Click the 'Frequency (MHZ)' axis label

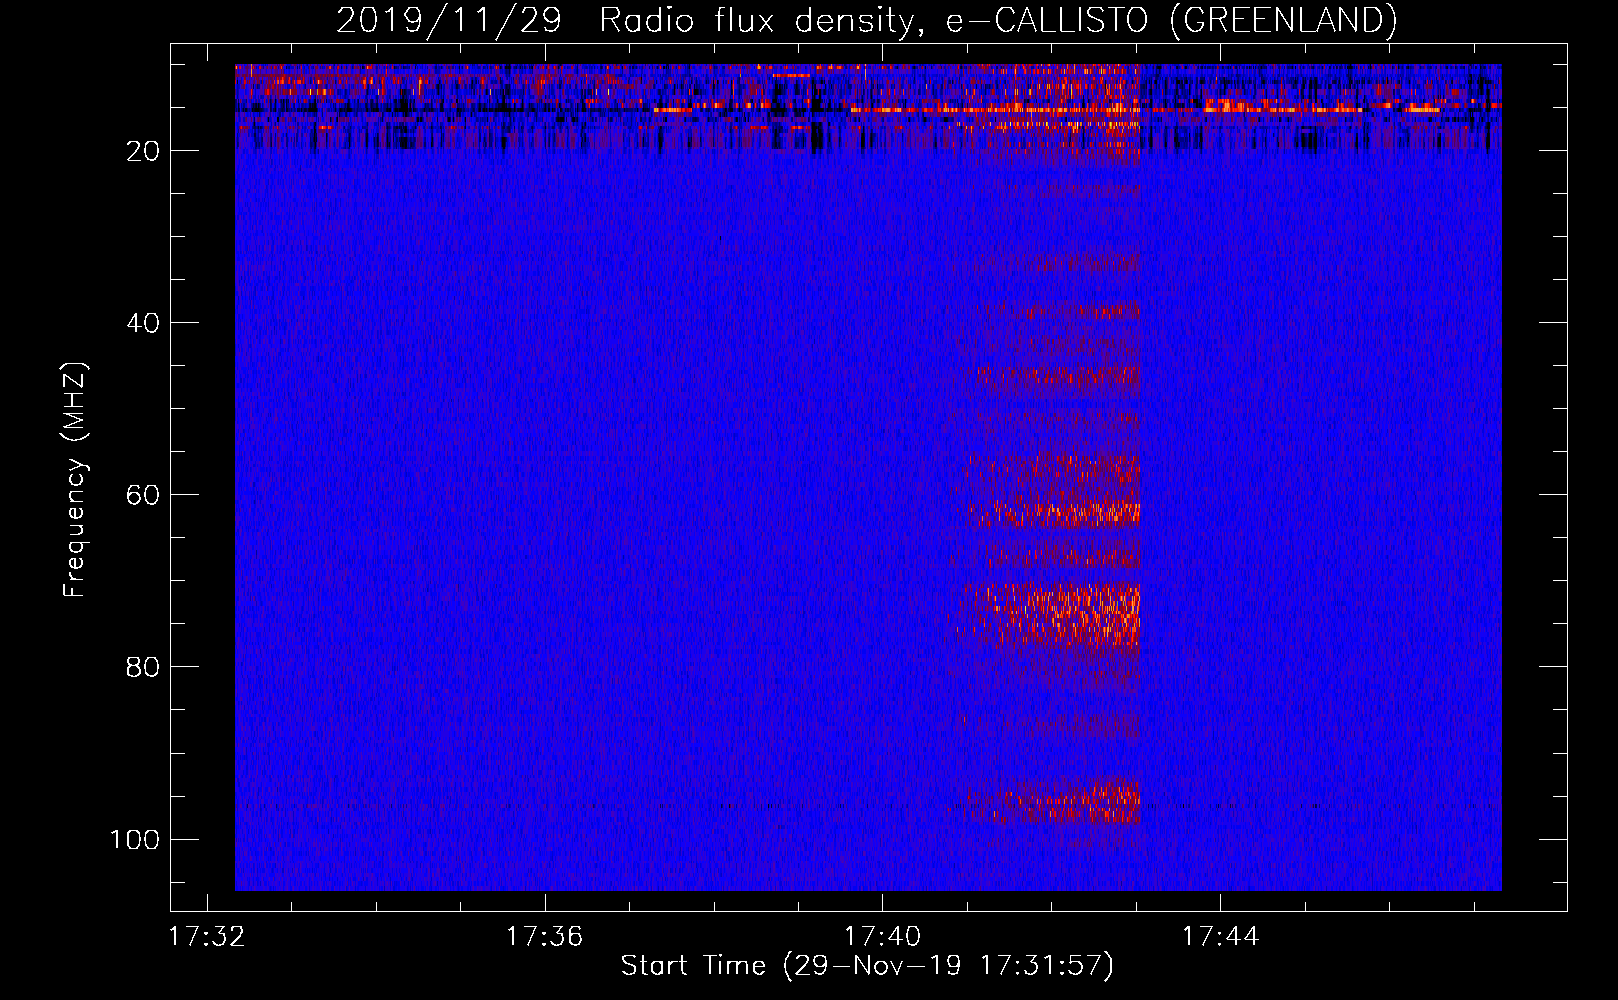(x=75, y=480)
